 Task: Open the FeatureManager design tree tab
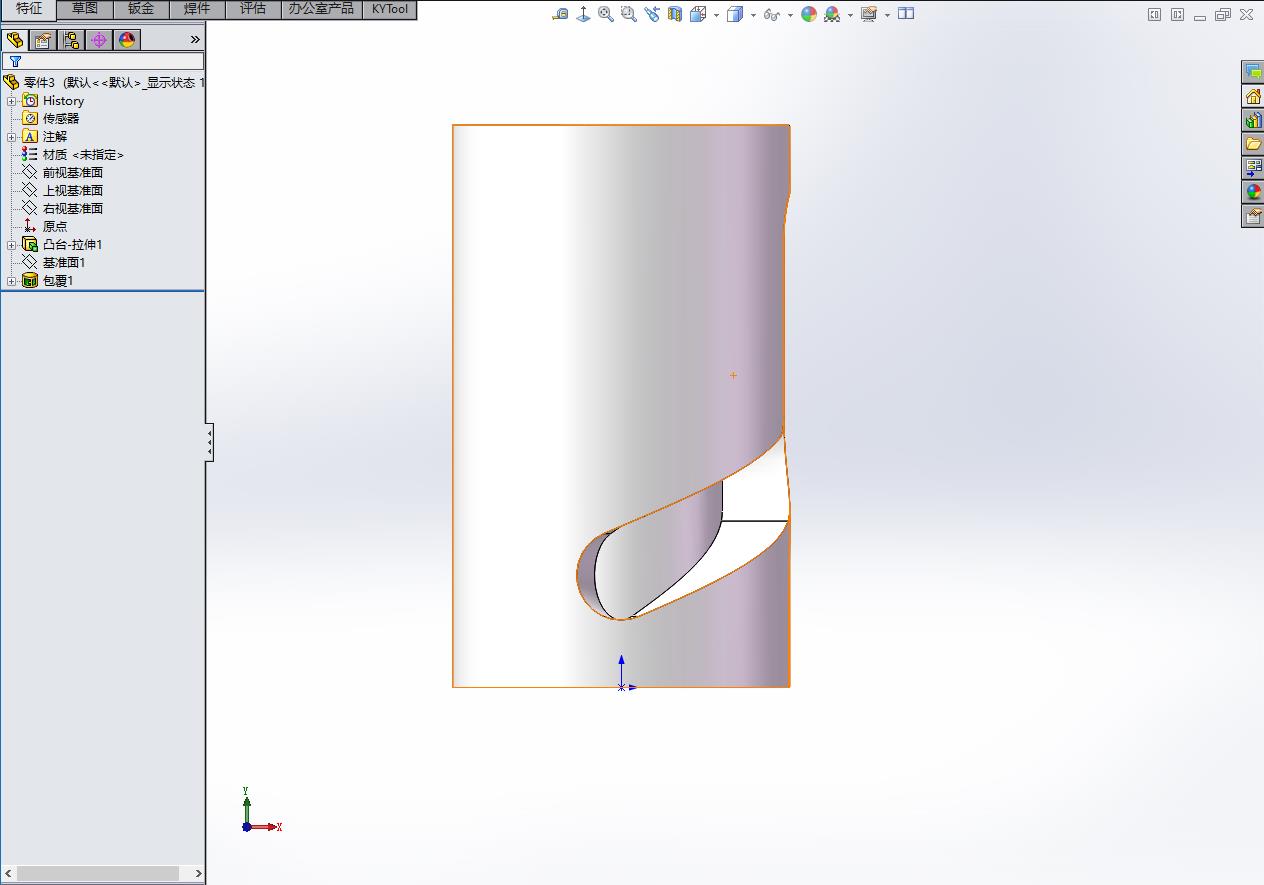(15, 40)
